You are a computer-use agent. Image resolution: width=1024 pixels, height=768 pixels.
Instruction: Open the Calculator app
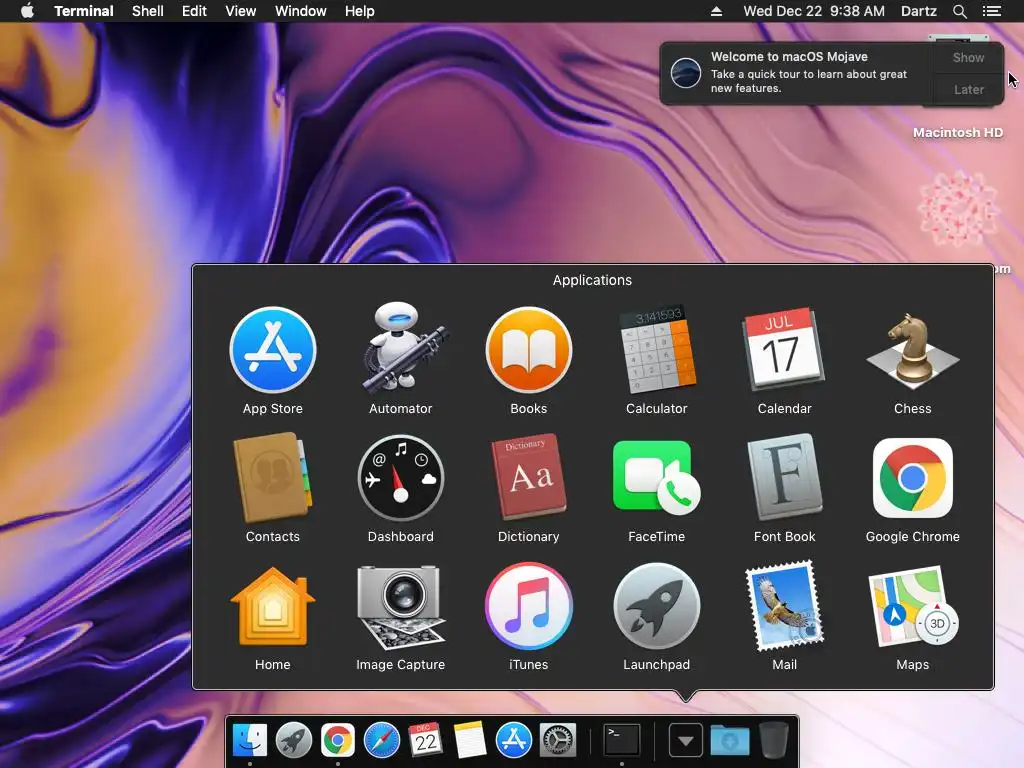pyautogui.click(x=656, y=350)
